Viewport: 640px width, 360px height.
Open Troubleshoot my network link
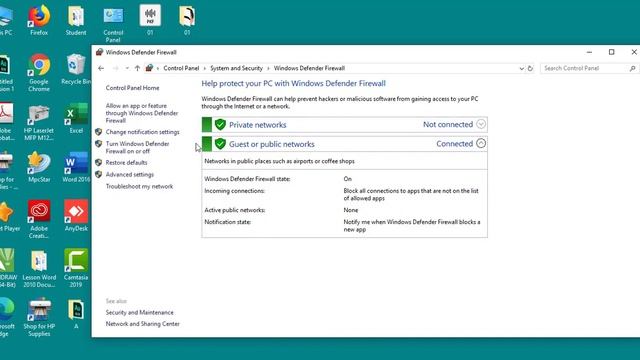pyautogui.click(x=139, y=186)
